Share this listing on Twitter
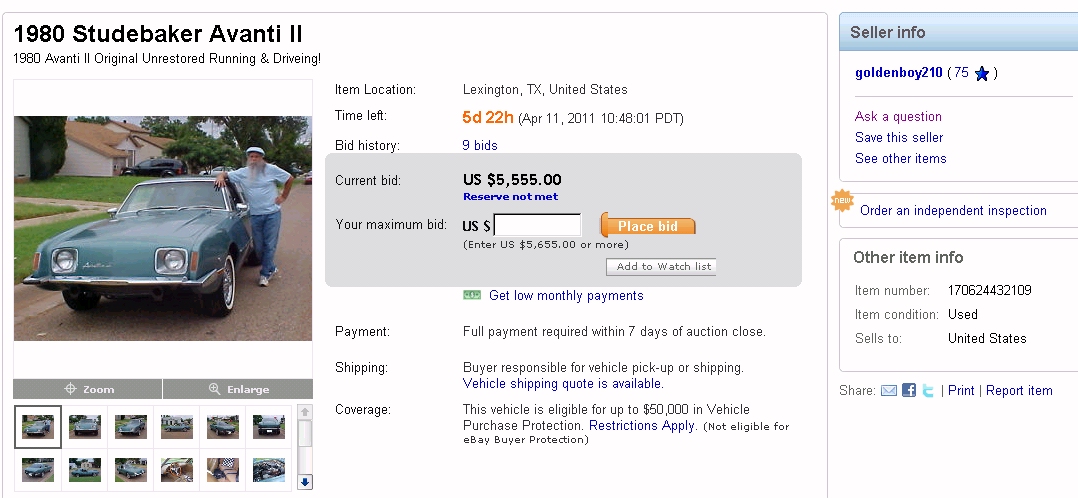 (928, 391)
